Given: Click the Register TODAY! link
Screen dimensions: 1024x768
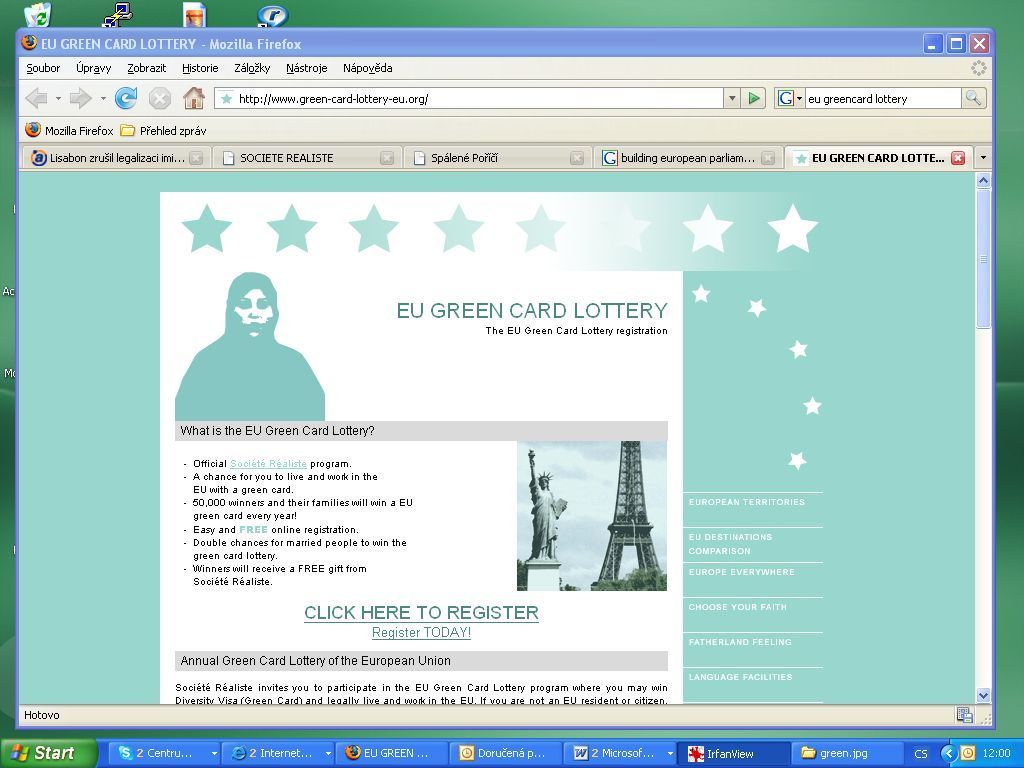Looking at the screenshot, I should click(421, 632).
